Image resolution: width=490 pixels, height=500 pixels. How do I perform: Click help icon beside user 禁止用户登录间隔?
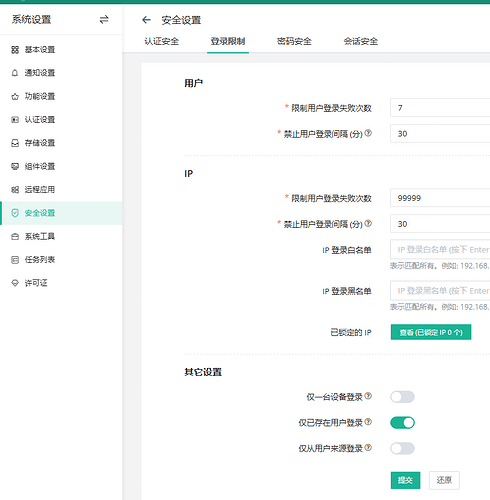tap(368, 133)
